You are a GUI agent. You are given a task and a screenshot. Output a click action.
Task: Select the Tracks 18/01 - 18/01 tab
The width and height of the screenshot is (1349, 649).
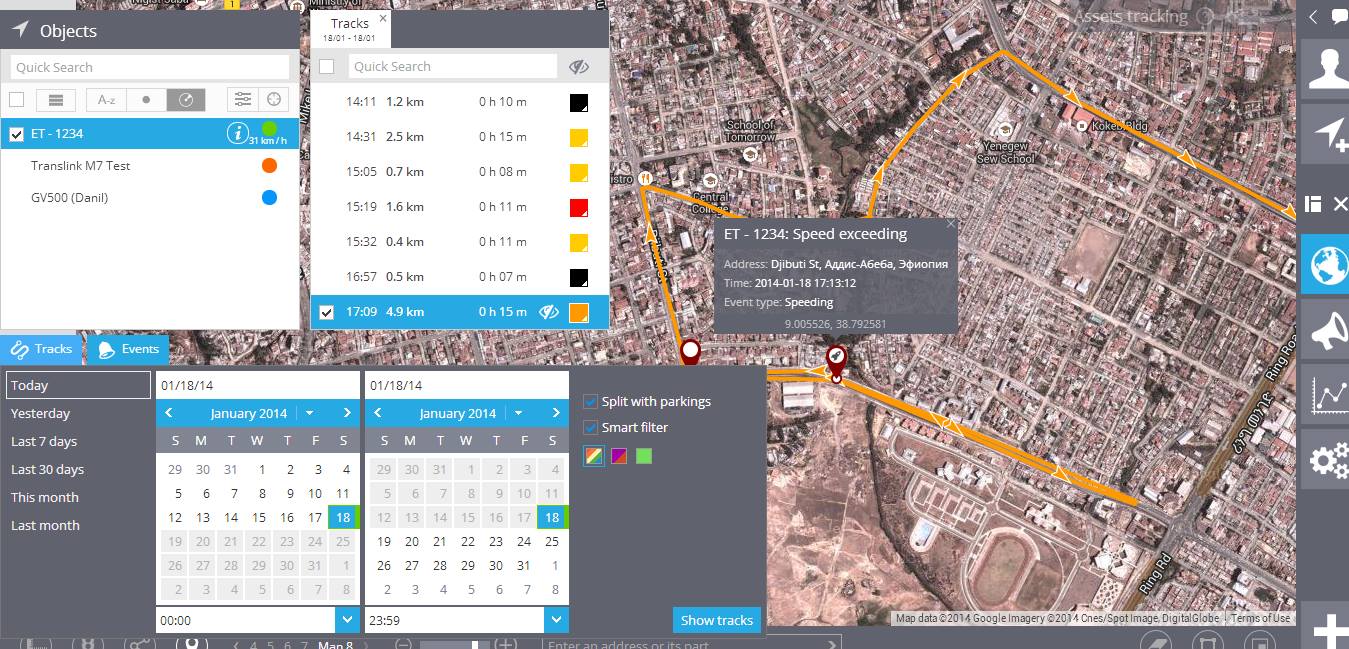pos(350,29)
